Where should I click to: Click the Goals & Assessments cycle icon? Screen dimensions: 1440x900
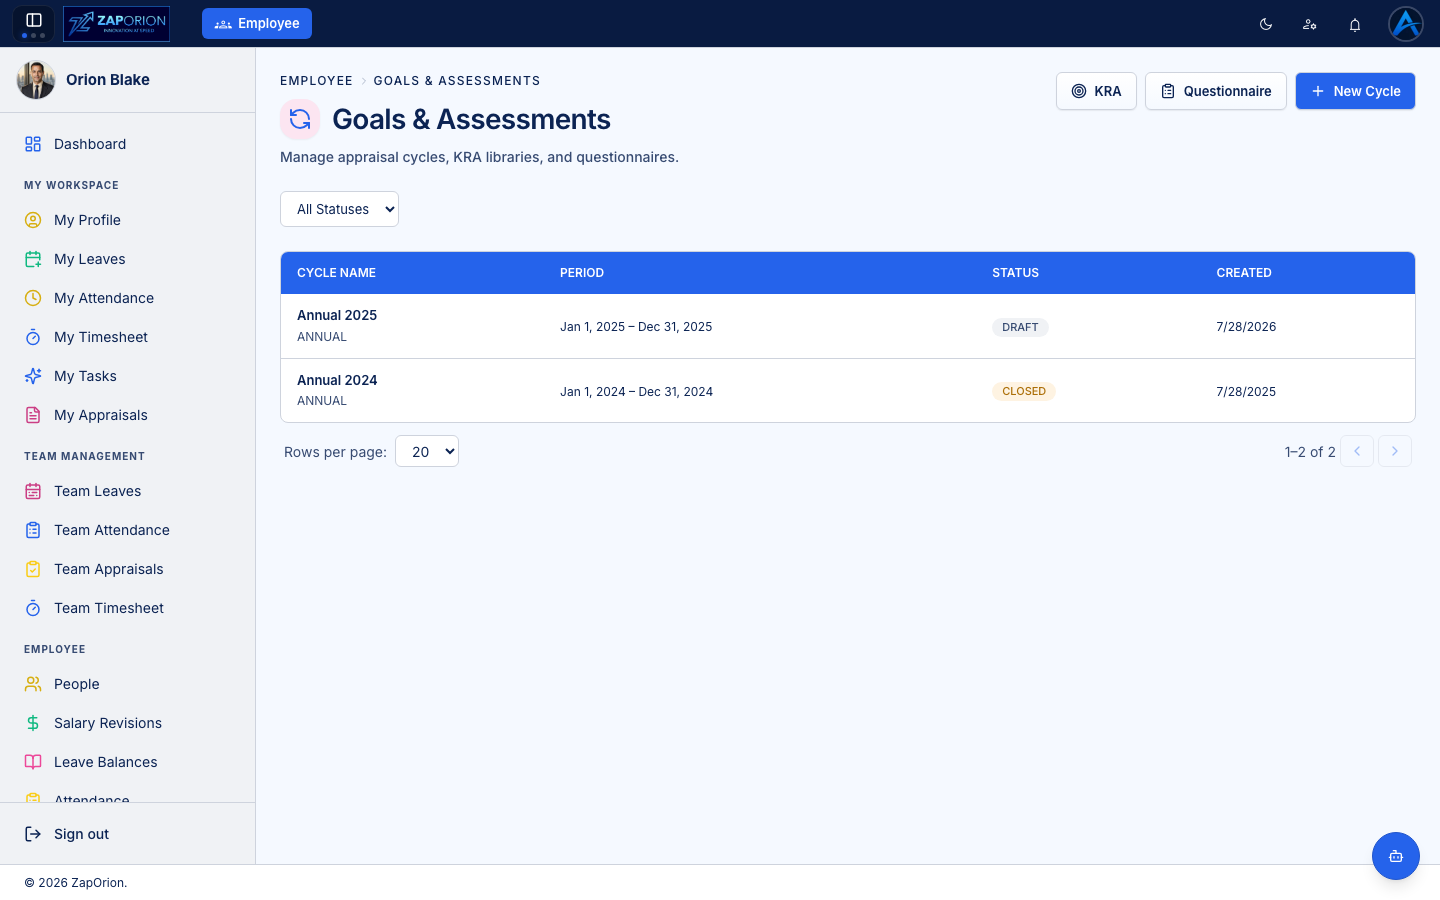pyautogui.click(x=300, y=120)
